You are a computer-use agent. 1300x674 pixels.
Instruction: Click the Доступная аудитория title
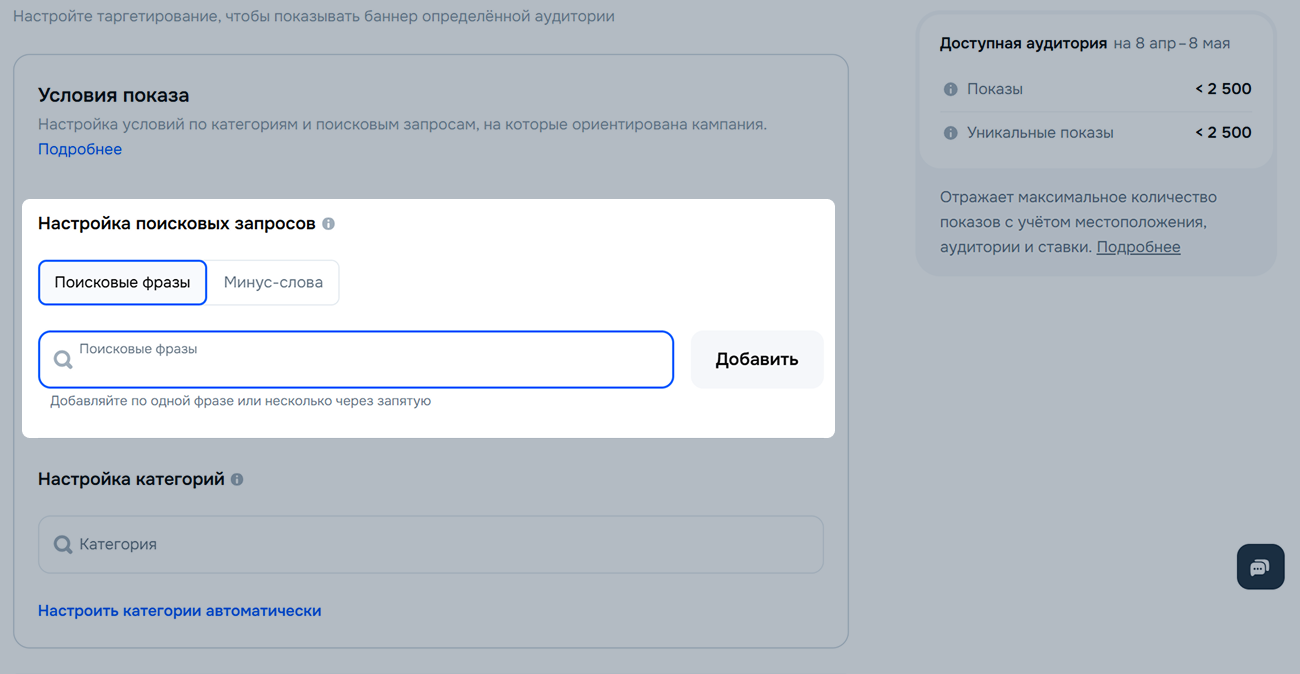pyautogui.click(x=1023, y=43)
